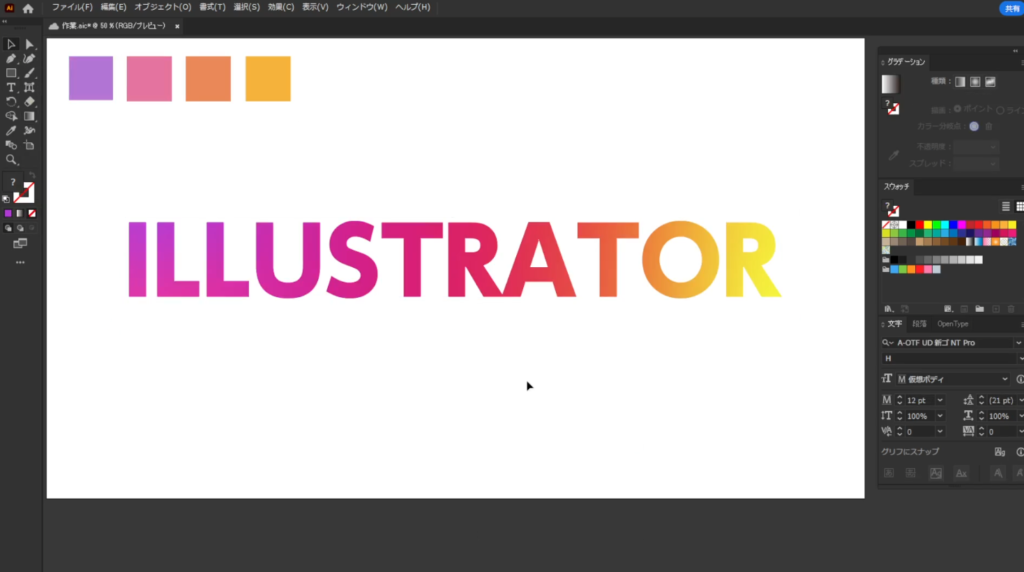Click the purple square on the artboard
This screenshot has height=572, width=1024.
[x=91, y=78]
